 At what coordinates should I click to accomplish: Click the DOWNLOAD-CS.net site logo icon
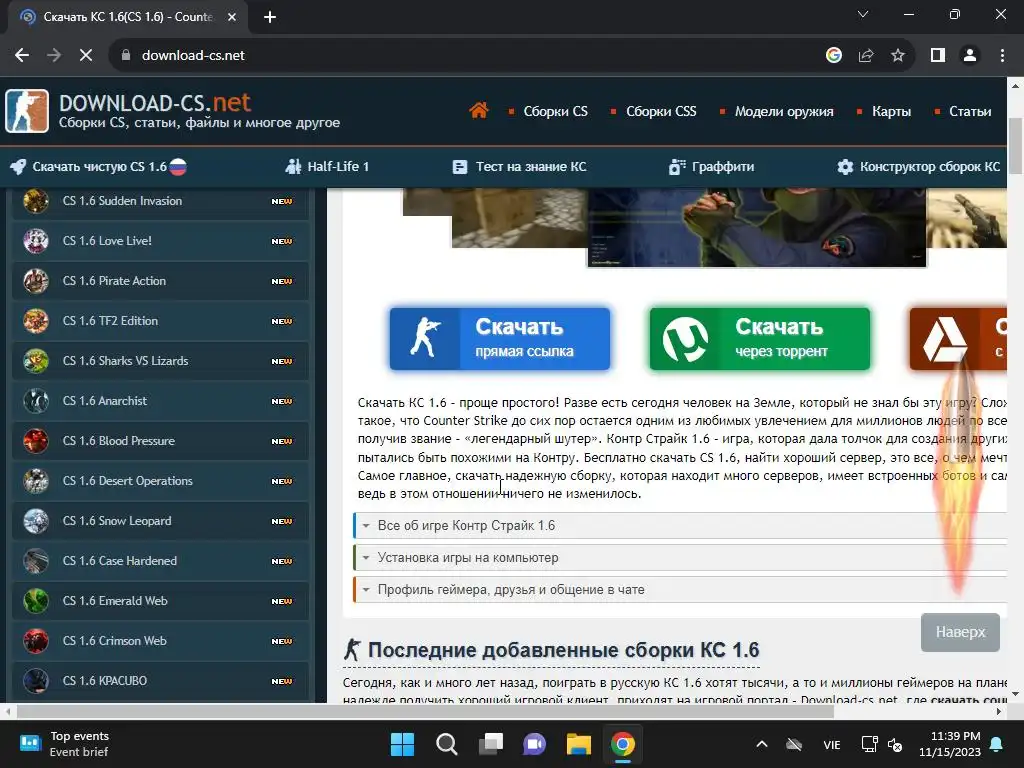click(27, 111)
